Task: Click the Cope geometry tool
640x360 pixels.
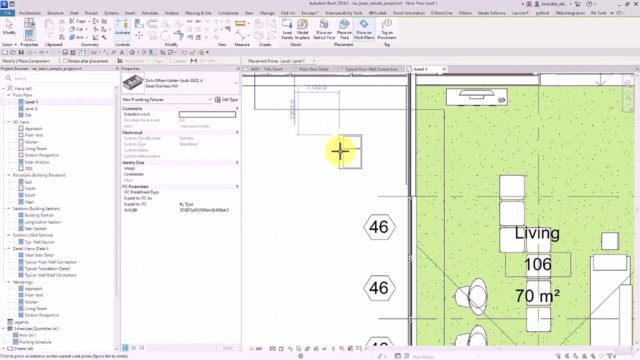Action: (x=78, y=21)
